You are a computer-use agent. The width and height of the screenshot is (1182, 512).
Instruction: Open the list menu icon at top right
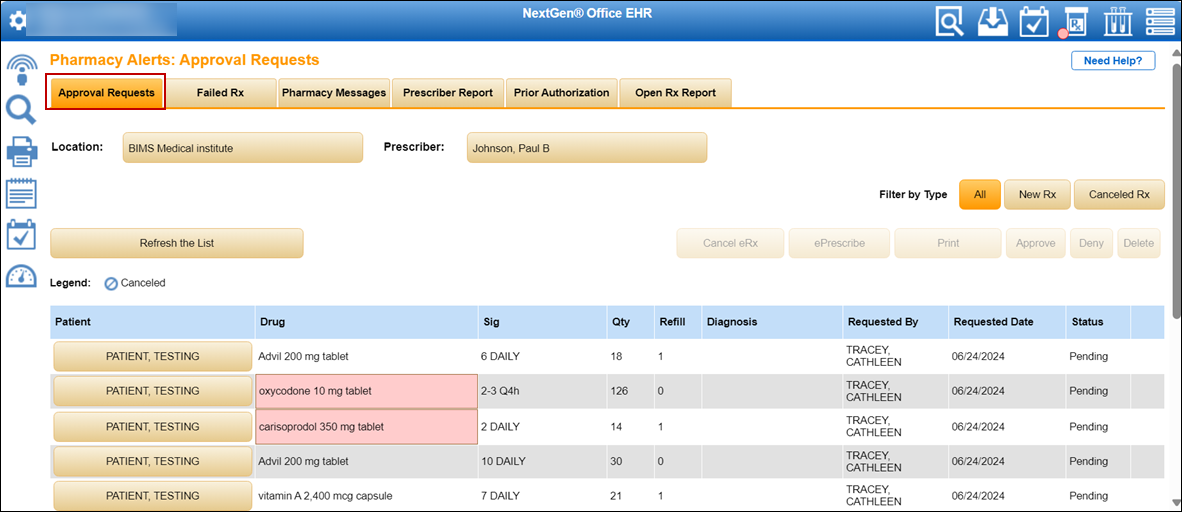(1160, 21)
